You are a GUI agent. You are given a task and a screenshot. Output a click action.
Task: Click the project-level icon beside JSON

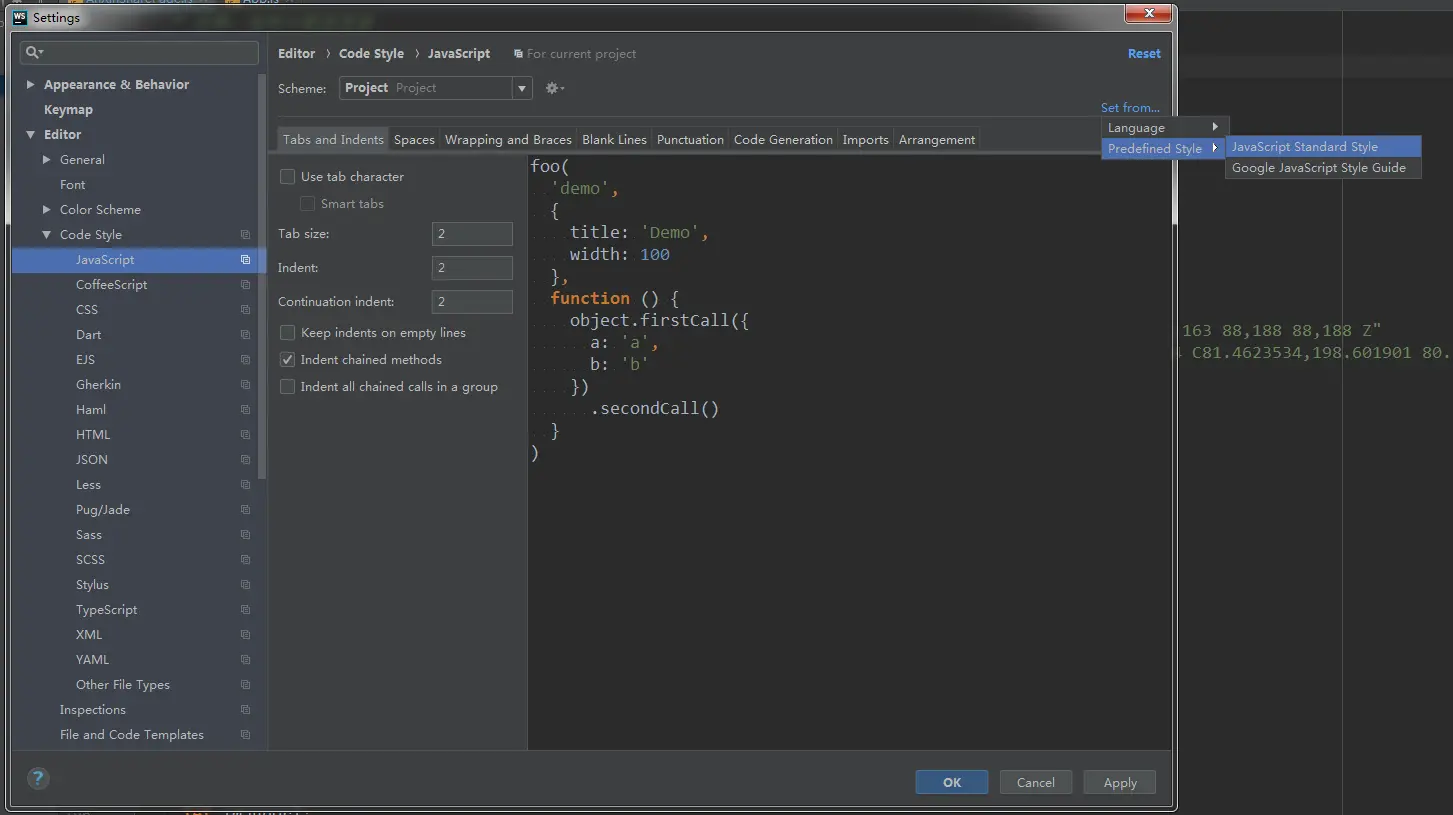tap(245, 460)
